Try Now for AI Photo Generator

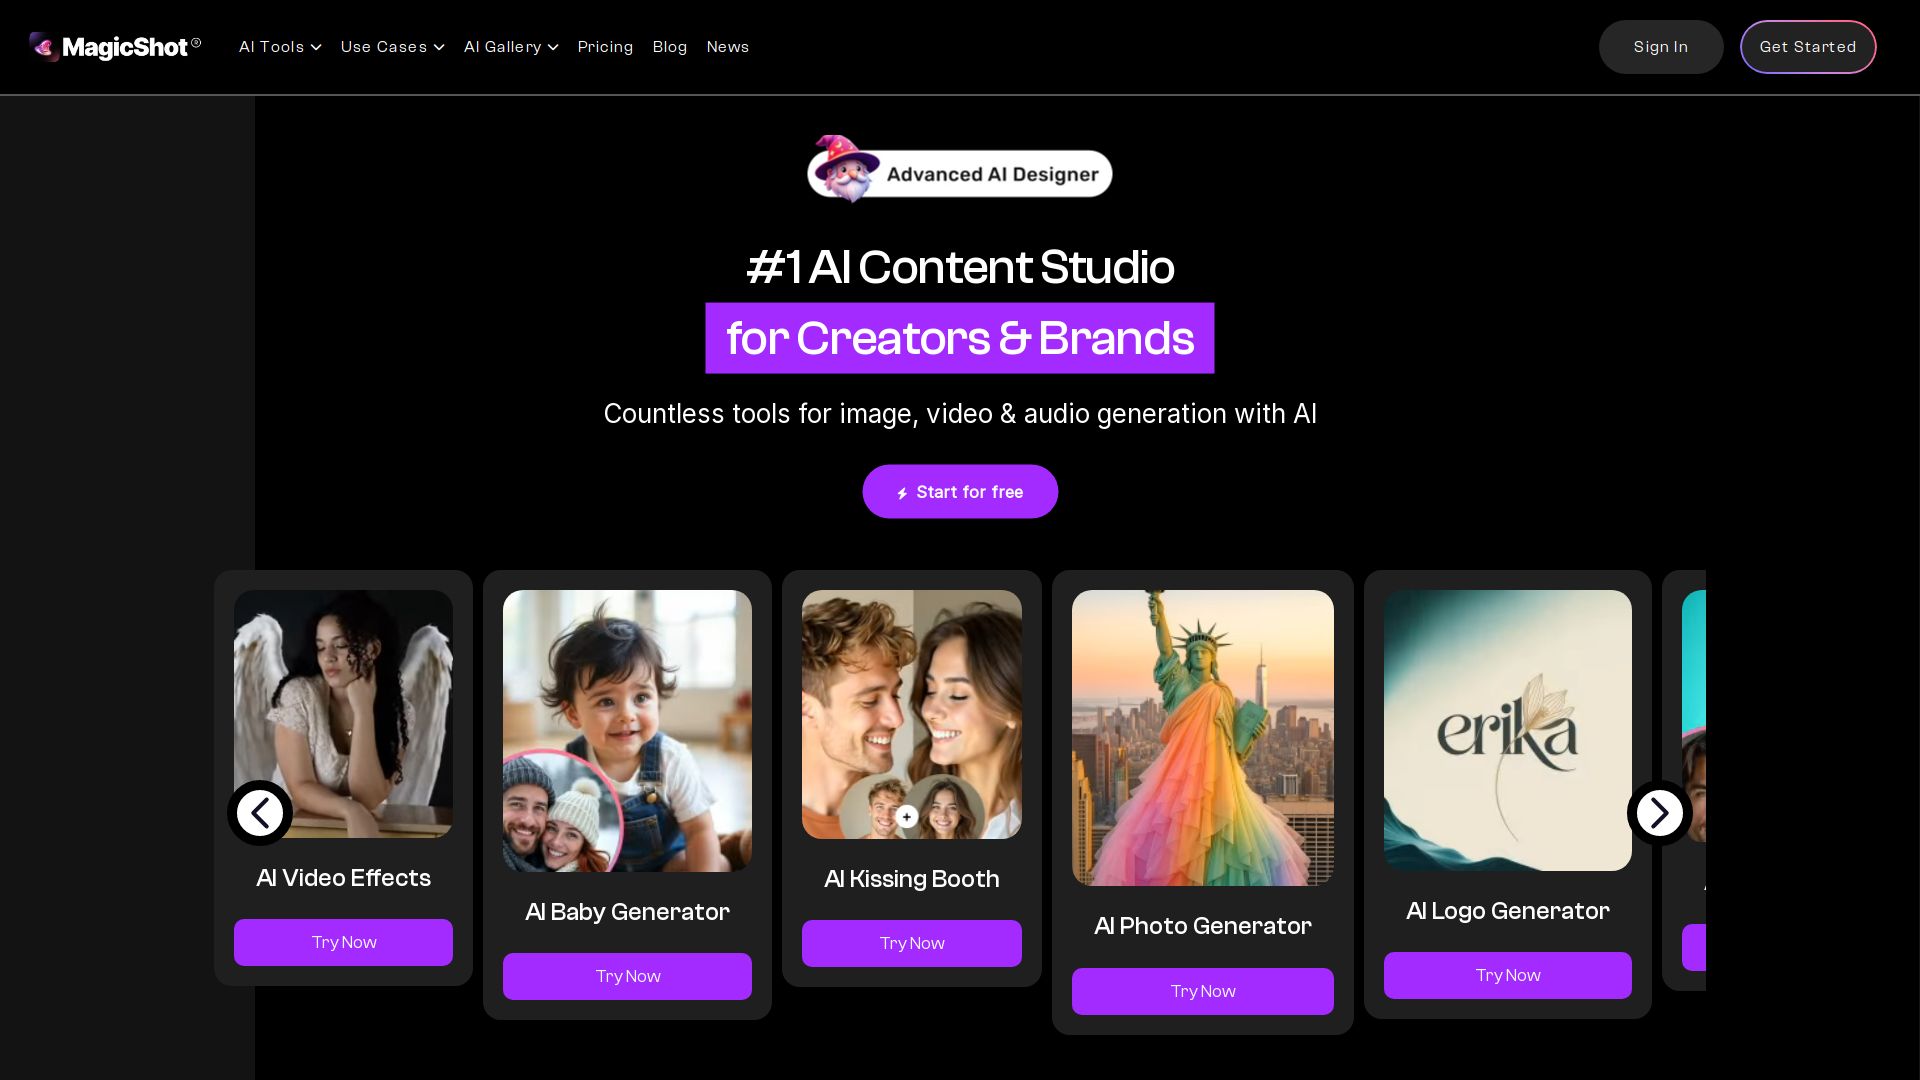1203,991
